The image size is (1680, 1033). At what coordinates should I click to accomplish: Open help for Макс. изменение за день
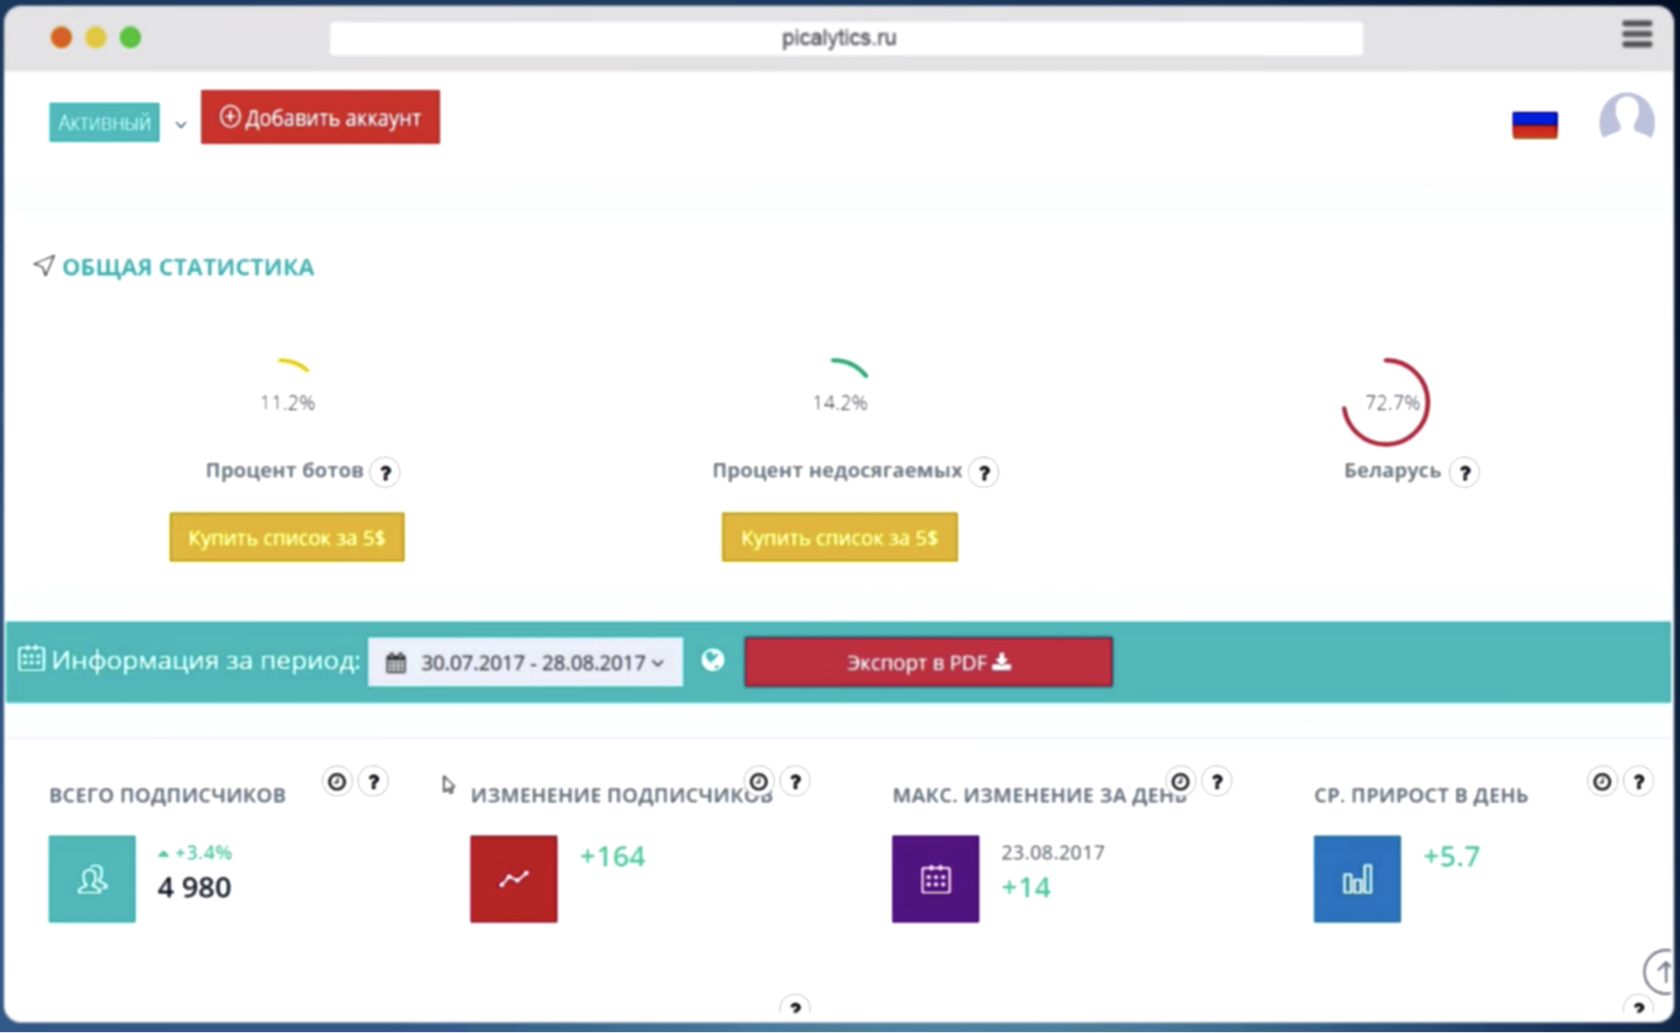(x=1217, y=782)
